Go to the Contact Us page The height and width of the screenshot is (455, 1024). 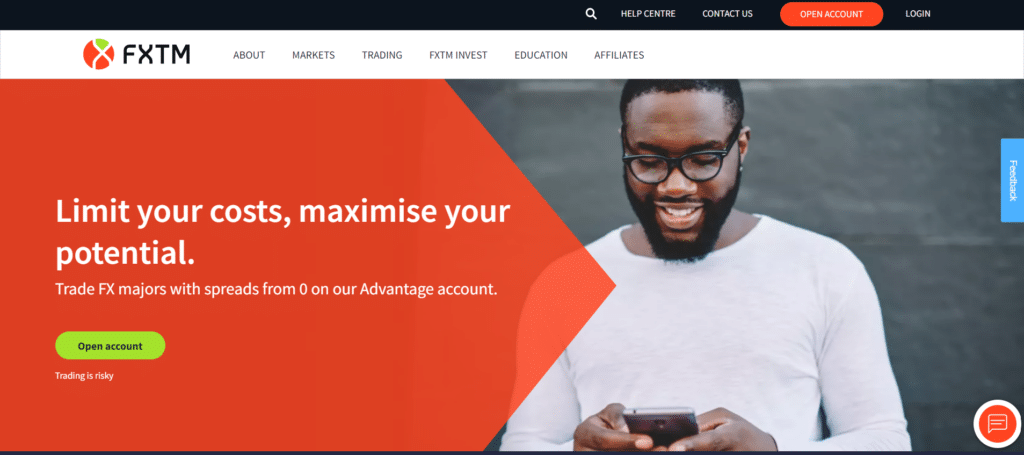pyautogui.click(x=727, y=14)
